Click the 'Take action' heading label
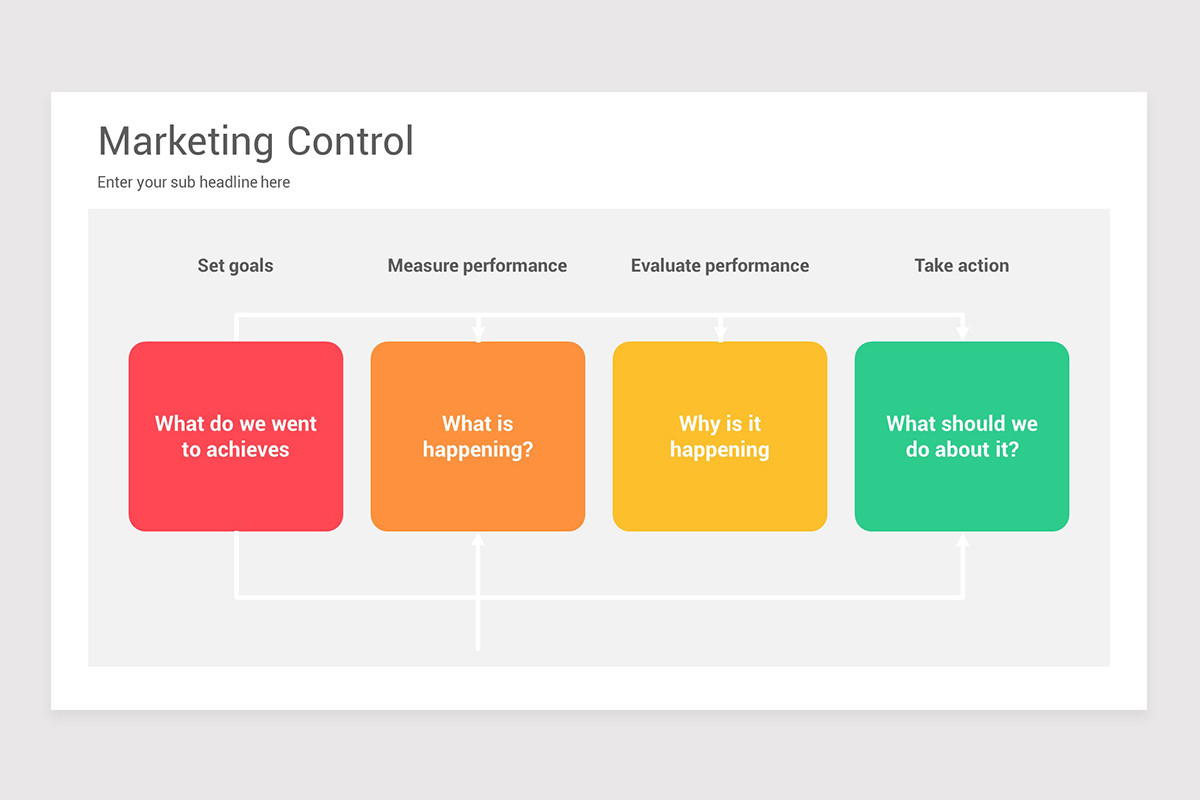Viewport: 1200px width, 800px height. (x=962, y=266)
